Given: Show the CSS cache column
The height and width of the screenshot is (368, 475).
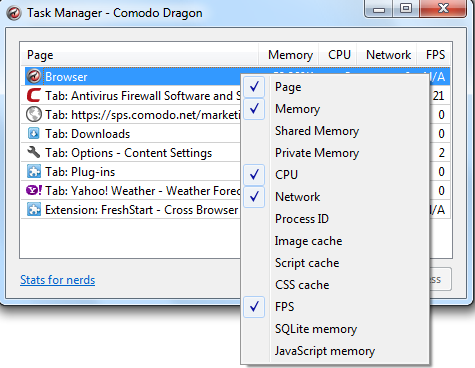Looking at the screenshot, I should 335,285.
